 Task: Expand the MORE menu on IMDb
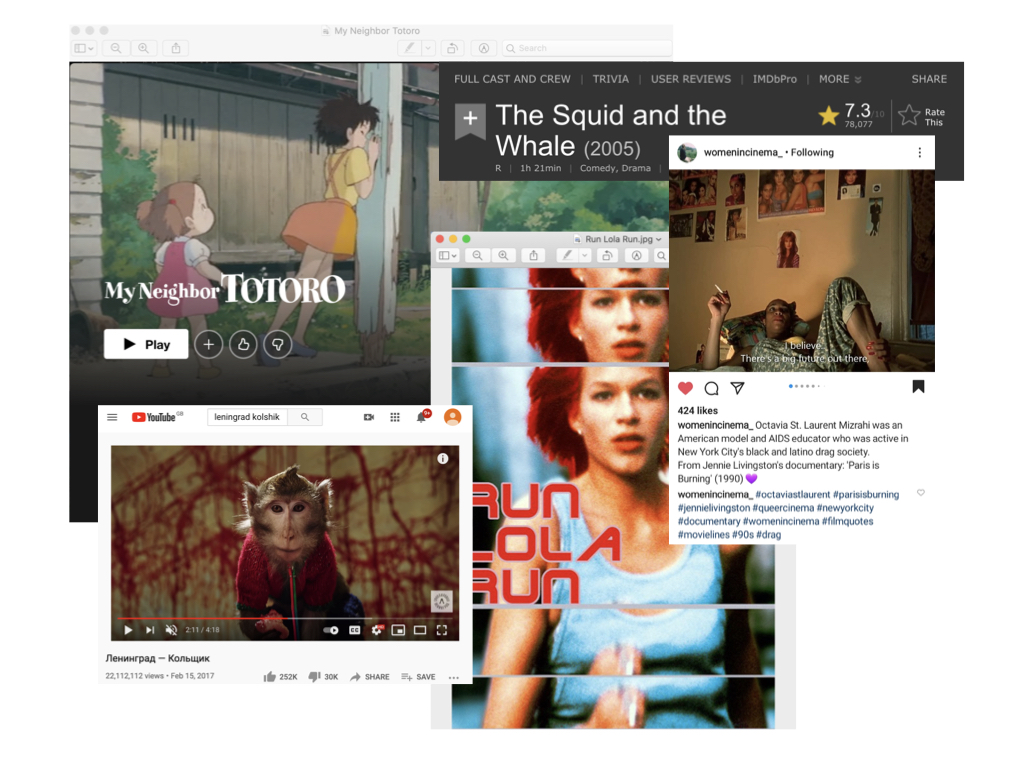[840, 79]
